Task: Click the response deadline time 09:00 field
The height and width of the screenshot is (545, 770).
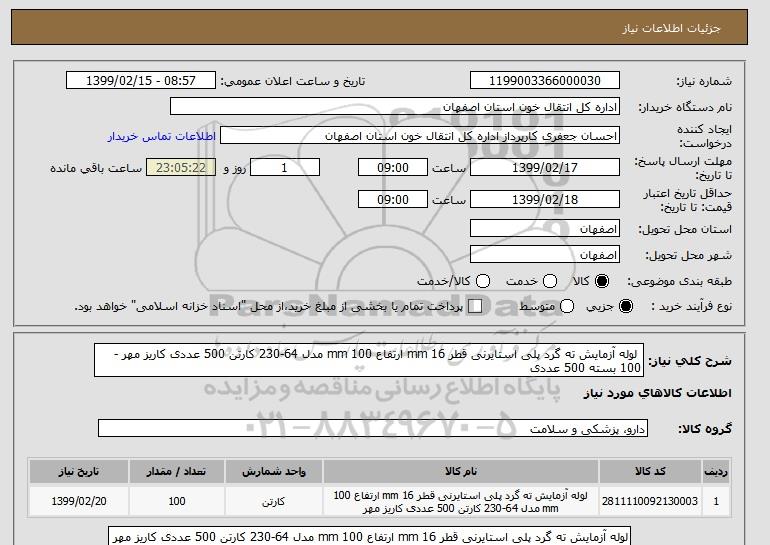Action: coord(393,167)
